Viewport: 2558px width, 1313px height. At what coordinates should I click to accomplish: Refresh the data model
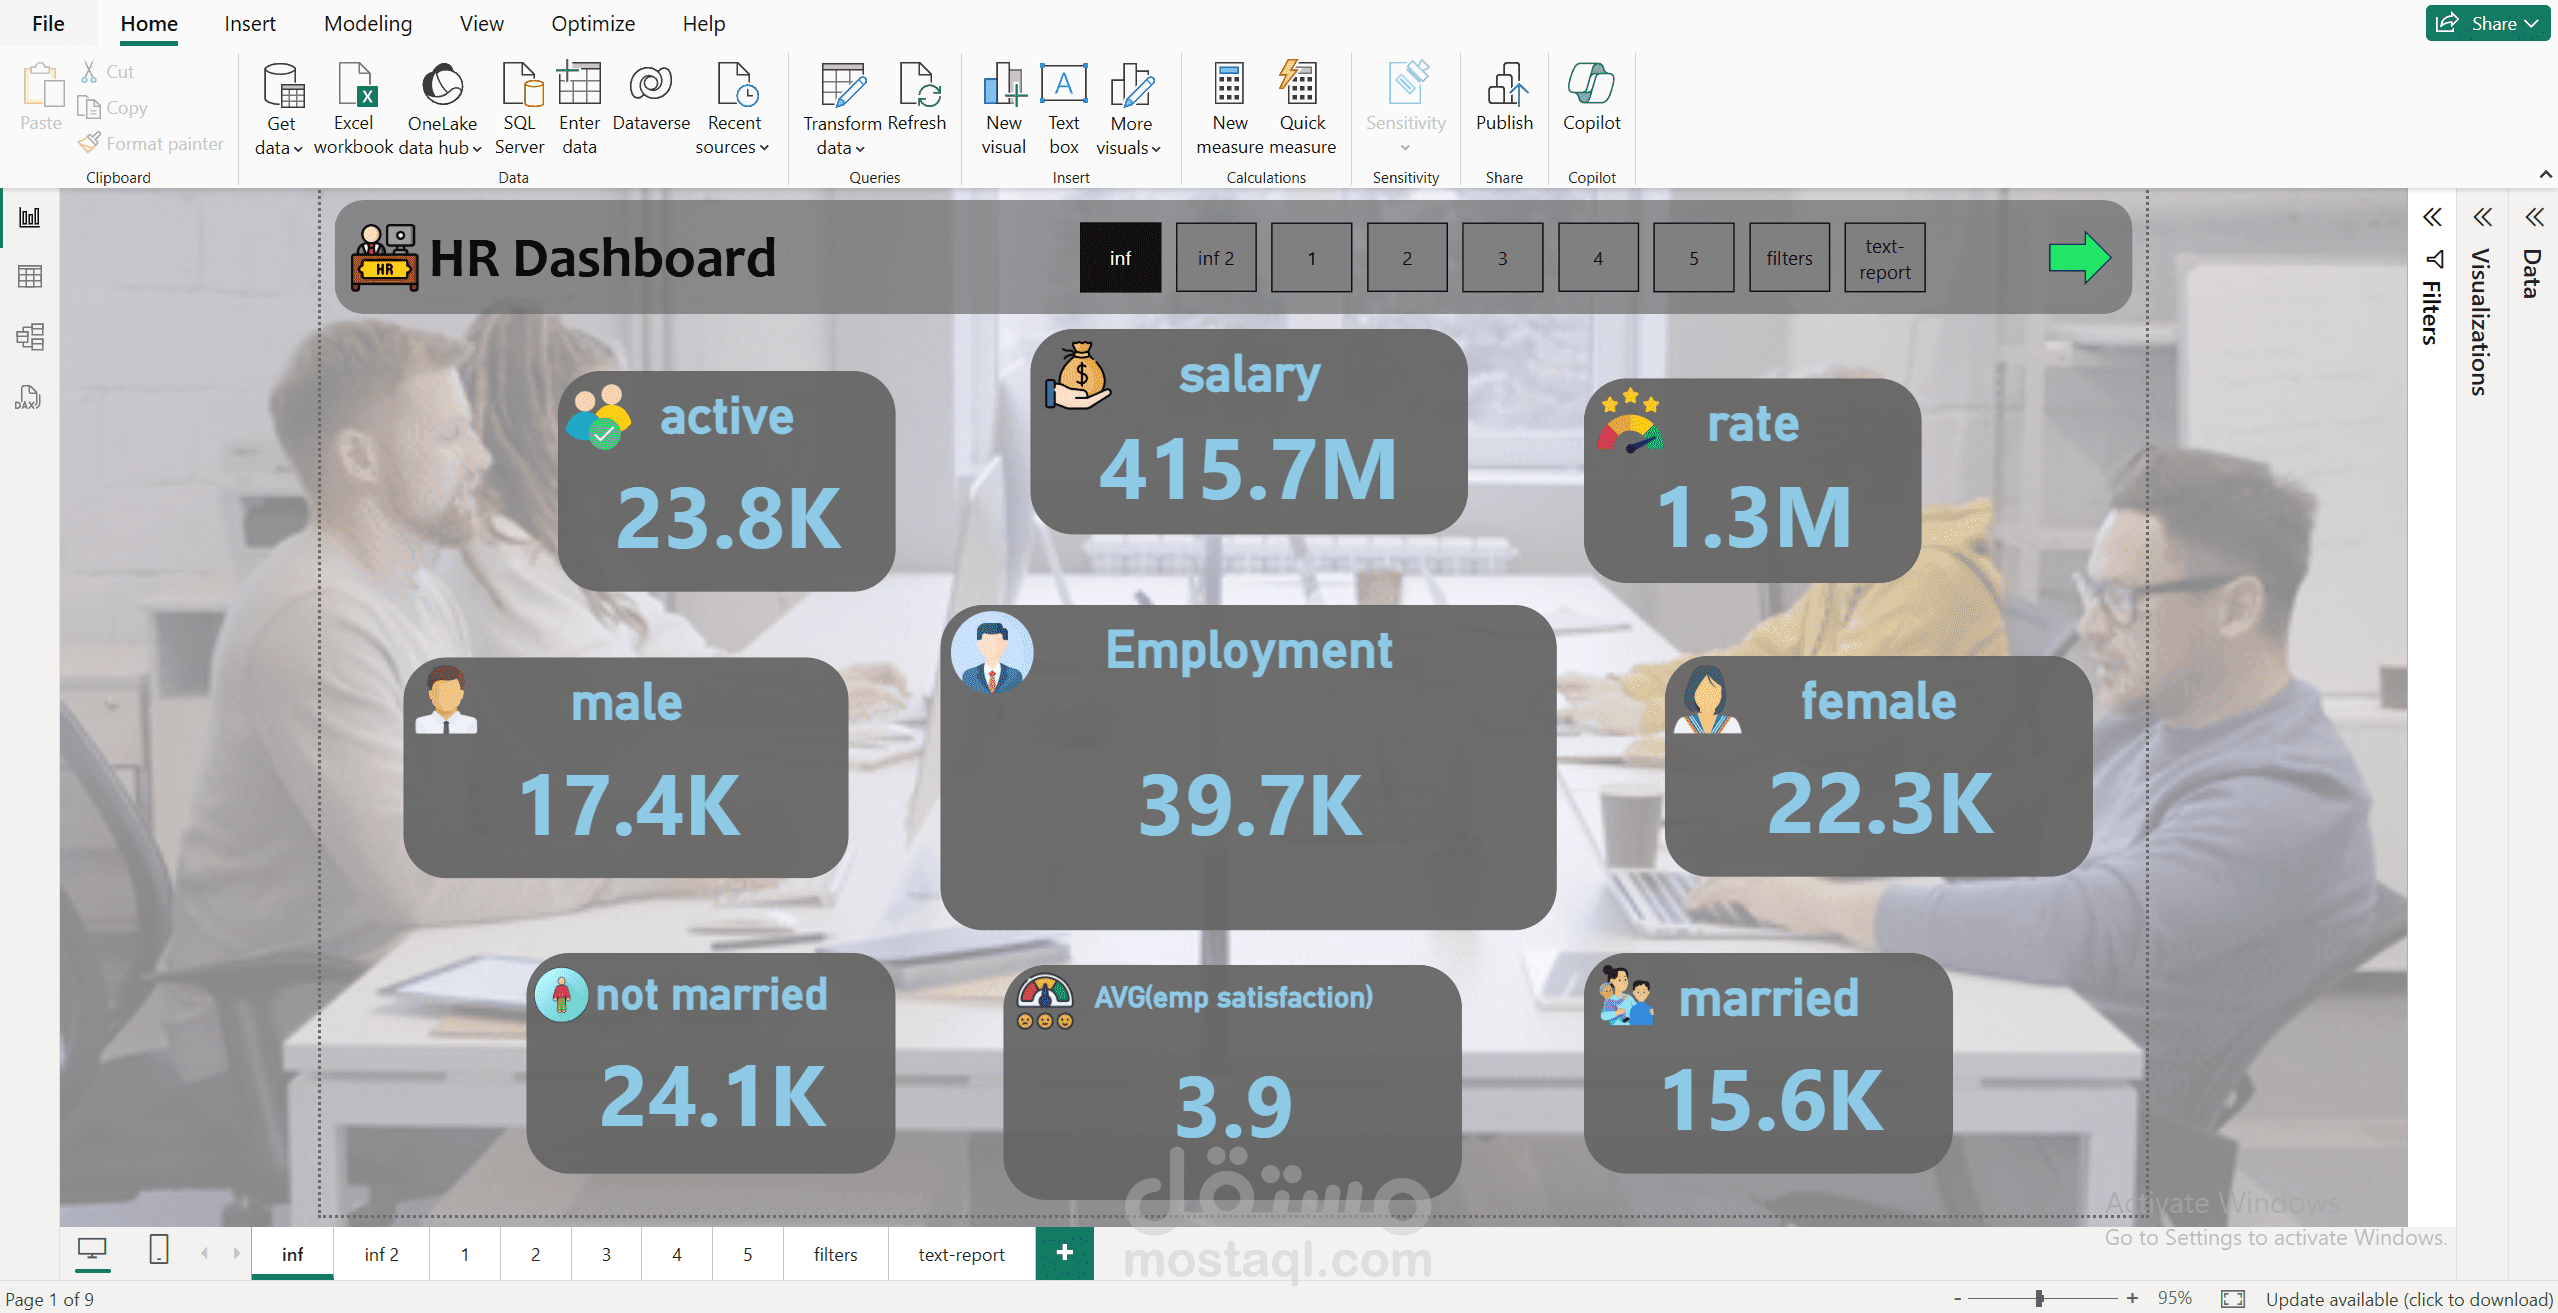click(x=917, y=97)
